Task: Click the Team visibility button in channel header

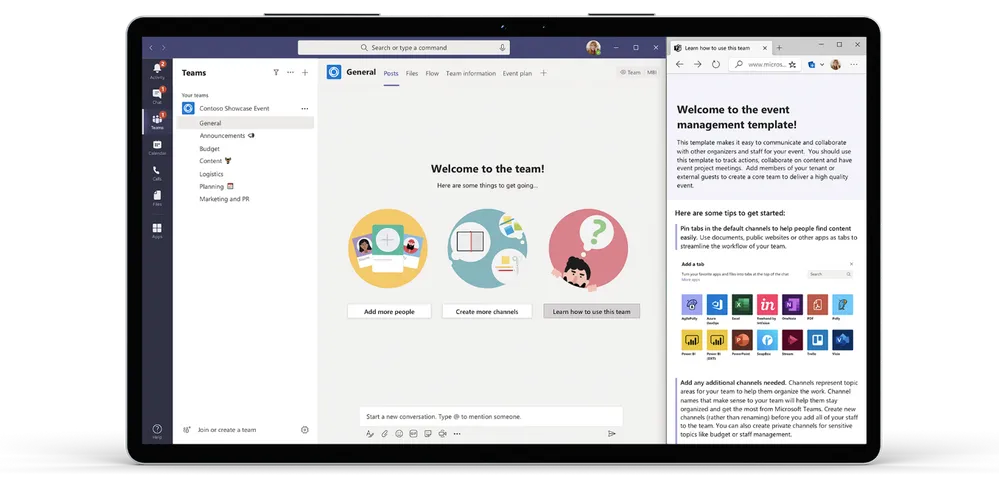Action: pyautogui.click(x=630, y=73)
